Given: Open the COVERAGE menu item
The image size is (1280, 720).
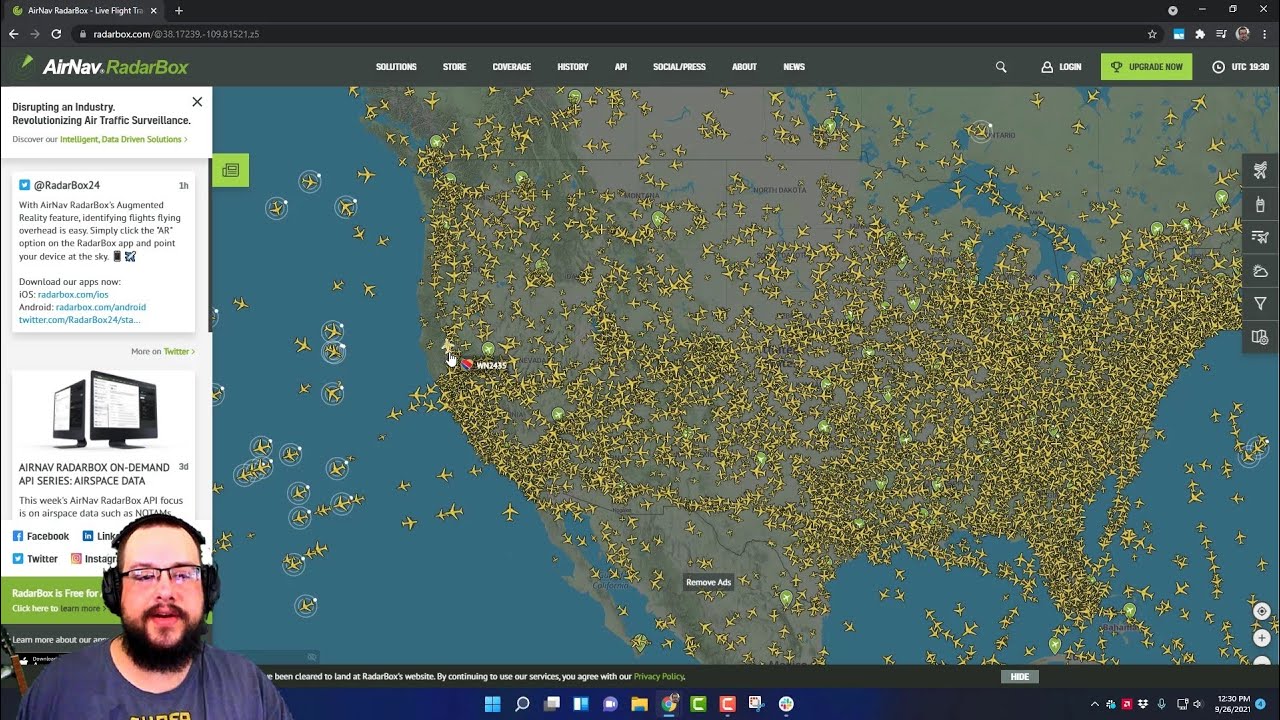Looking at the screenshot, I should 511,67.
